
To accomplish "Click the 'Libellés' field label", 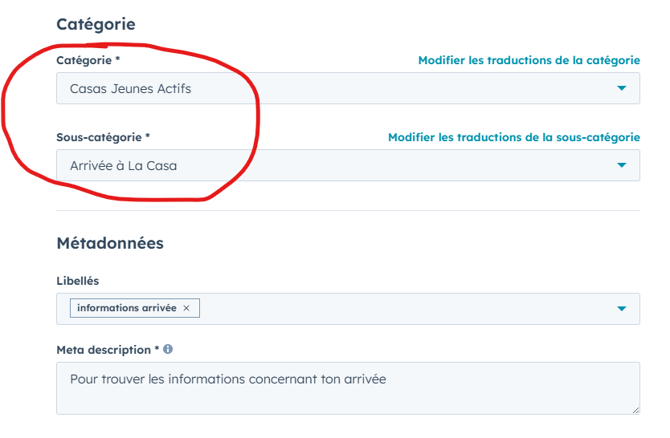I will [78, 281].
